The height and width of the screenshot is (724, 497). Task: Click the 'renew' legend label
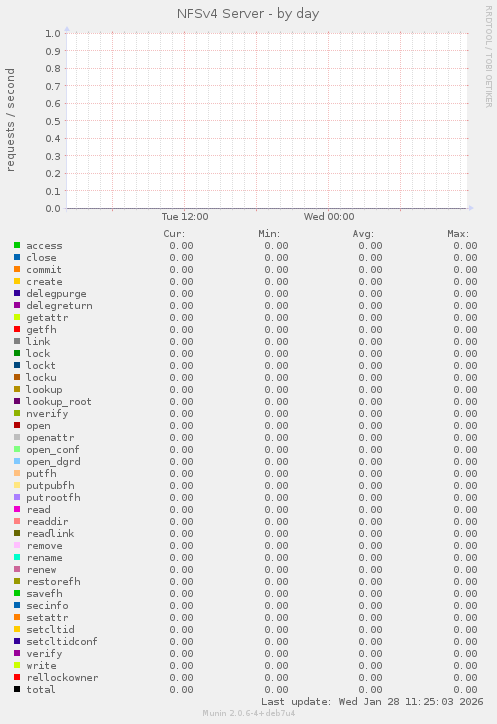pos(41,570)
